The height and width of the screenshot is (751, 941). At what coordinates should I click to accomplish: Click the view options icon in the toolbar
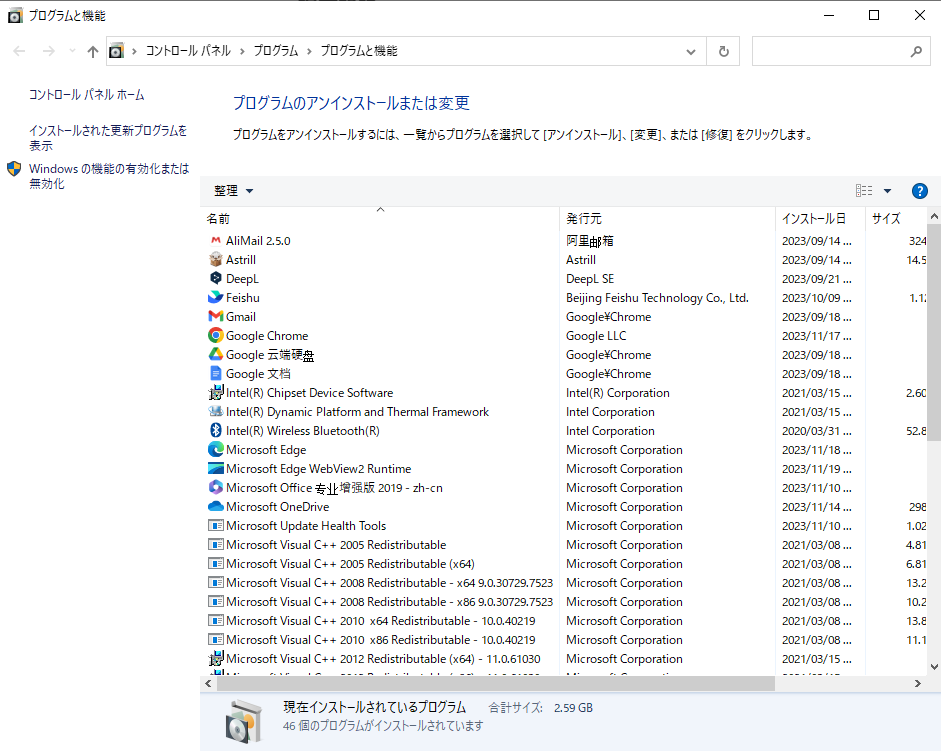(x=864, y=190)
